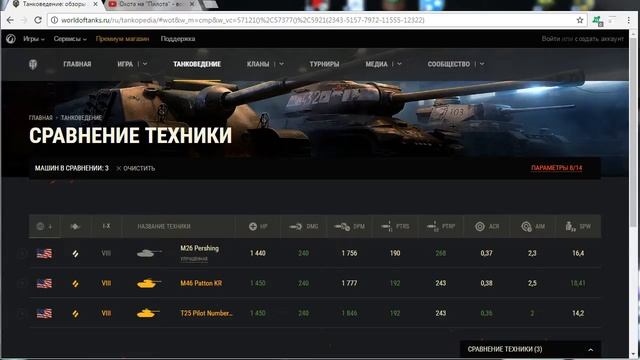This screenshot has width=640, height=360.
Task: Sort the table by the PTRS column
Action: coord(395,226)
